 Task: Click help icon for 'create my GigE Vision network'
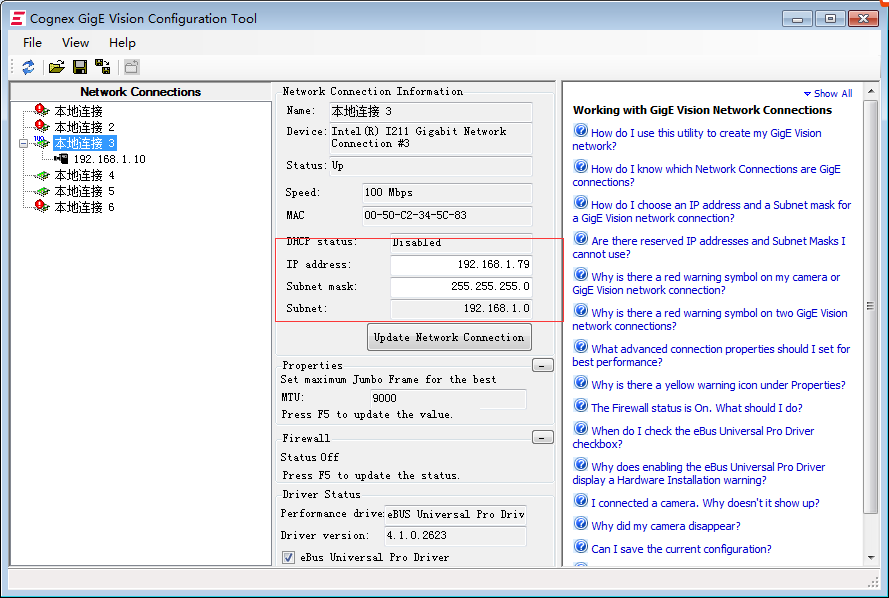pyautogui.click(x=581, y=130)
